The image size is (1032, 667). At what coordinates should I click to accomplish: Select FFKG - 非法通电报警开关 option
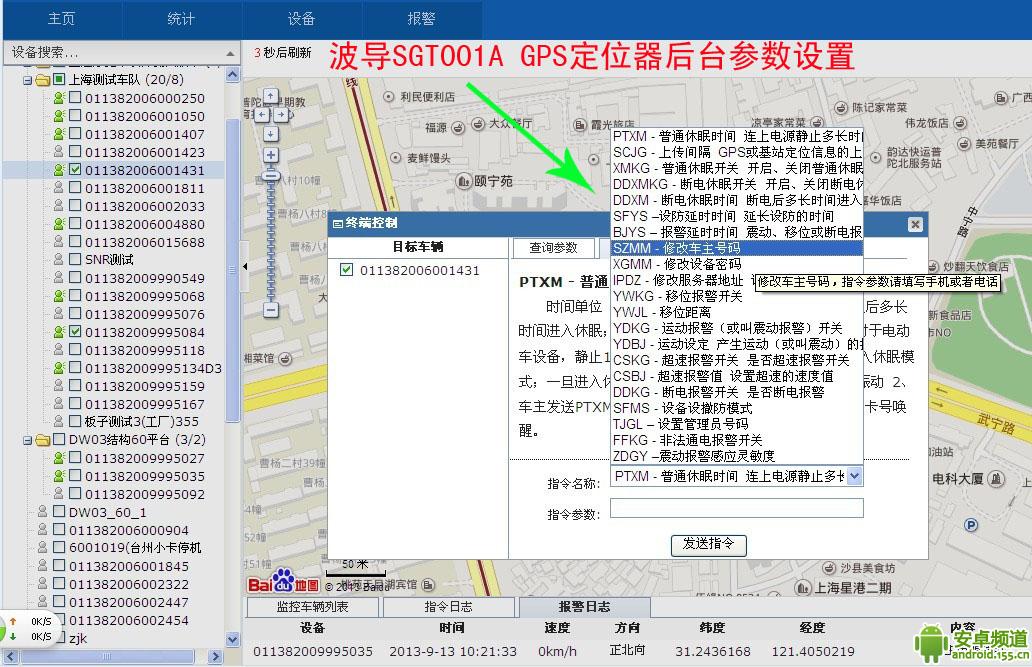coord(736,440)
